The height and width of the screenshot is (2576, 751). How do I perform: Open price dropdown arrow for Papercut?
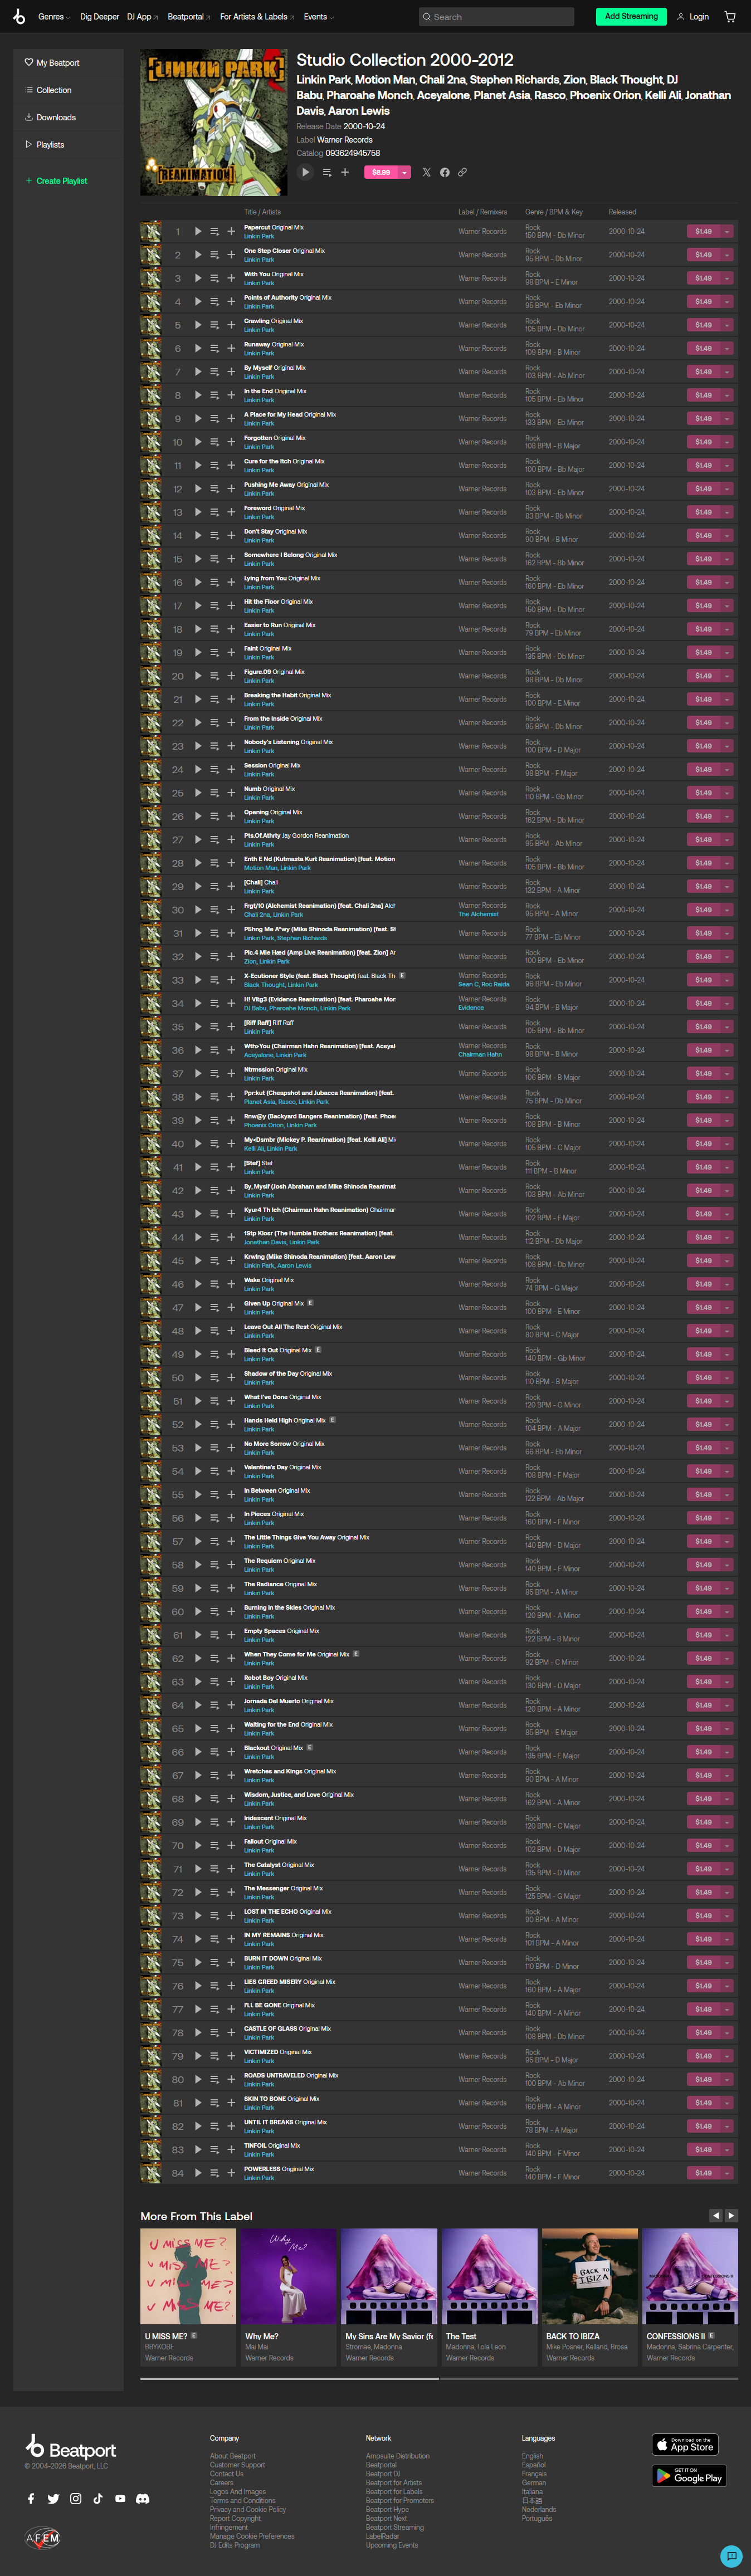point(727,232)
